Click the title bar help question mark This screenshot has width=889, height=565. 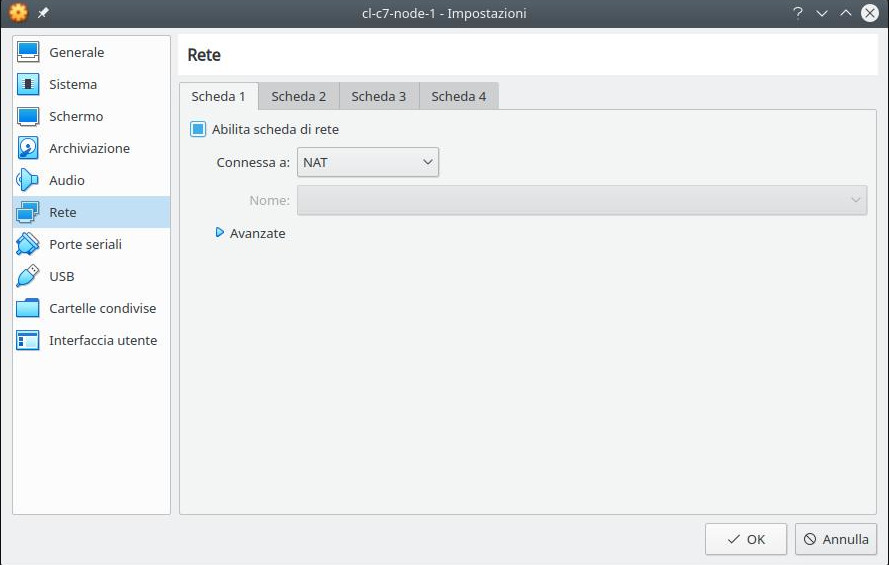point(798,13)
